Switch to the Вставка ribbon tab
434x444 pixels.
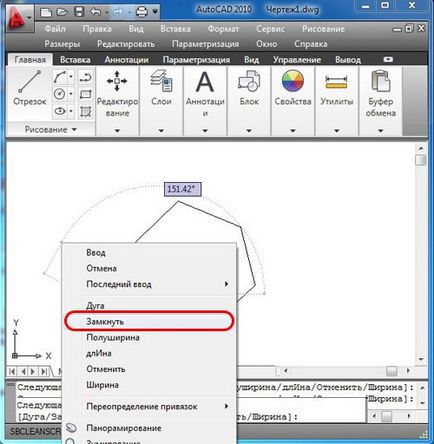click(x=75, y=60)
